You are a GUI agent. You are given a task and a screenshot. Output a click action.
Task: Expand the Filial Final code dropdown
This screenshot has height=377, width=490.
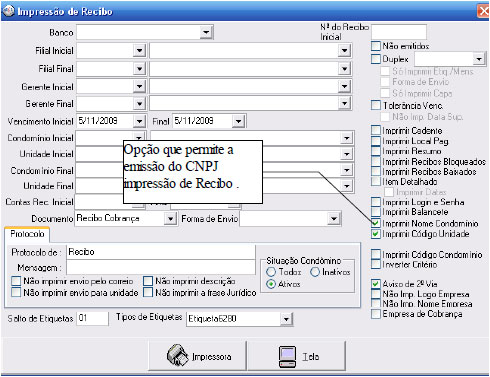pyautogui.click(x=139, y=69)
